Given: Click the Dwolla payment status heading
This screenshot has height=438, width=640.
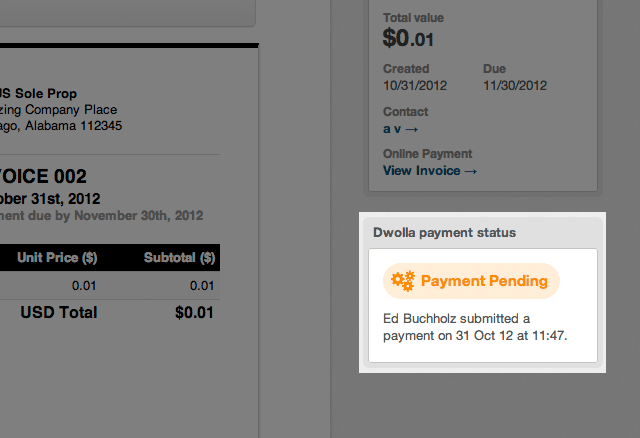Looking at the screenshot, I should pyautogui.click(x=444, y=232).
